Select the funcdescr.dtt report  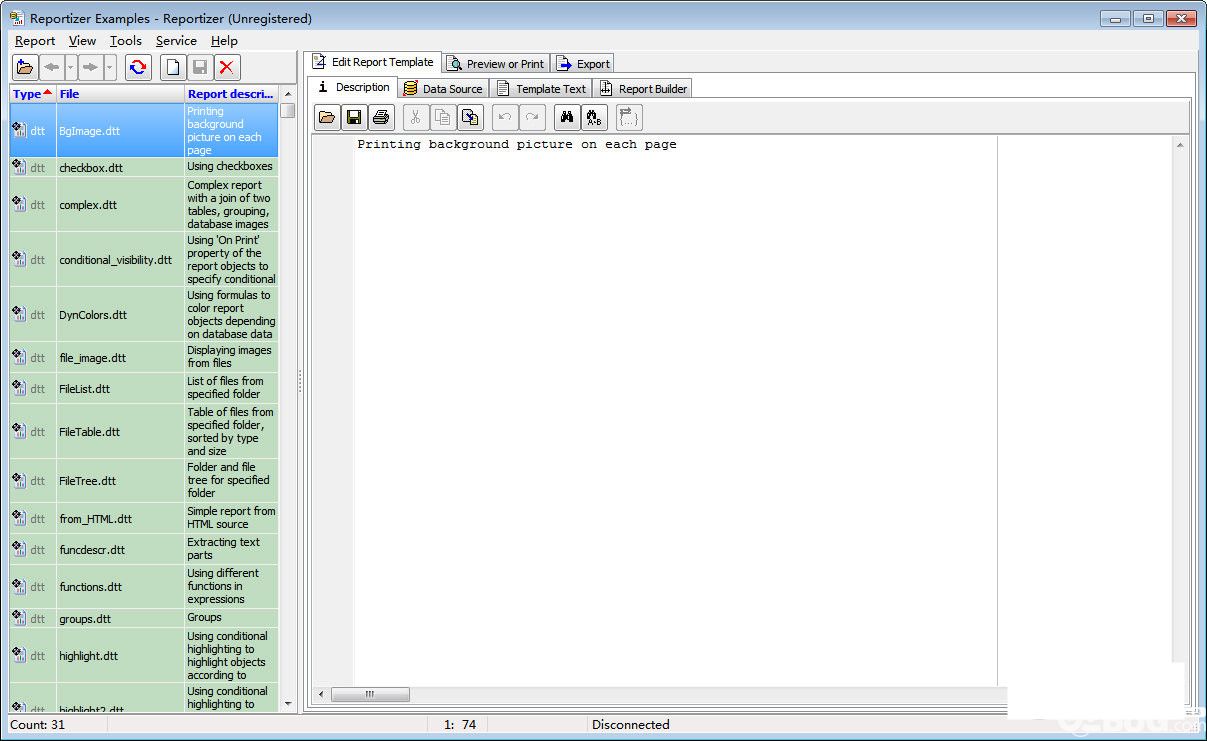point(144,549)
